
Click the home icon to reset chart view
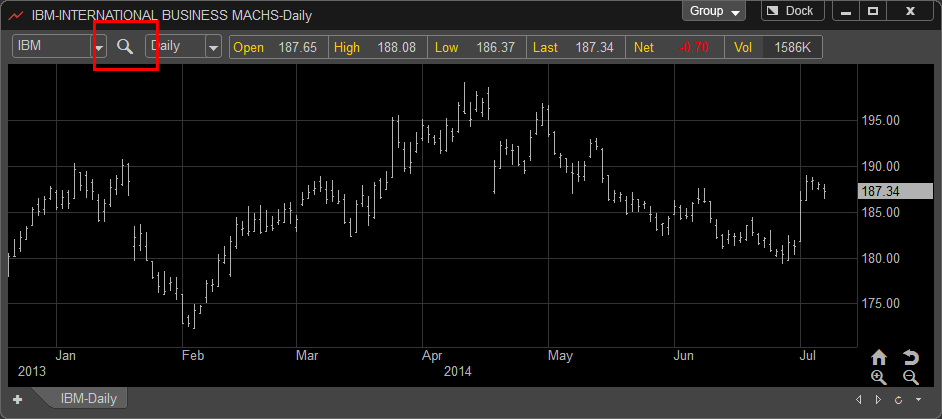click(878, 358)
